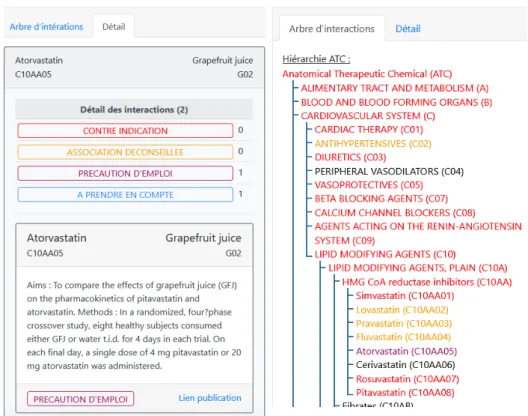Select Pravastatin (C10AA03) in tree
The image size is (528, 416).
(x=404, y=324)
